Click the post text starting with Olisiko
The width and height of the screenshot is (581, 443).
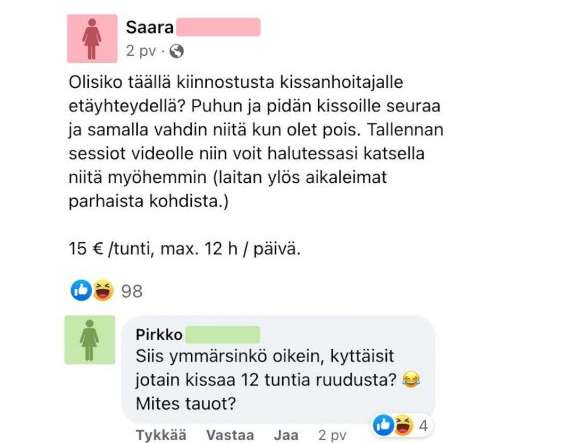coord(256,142)
